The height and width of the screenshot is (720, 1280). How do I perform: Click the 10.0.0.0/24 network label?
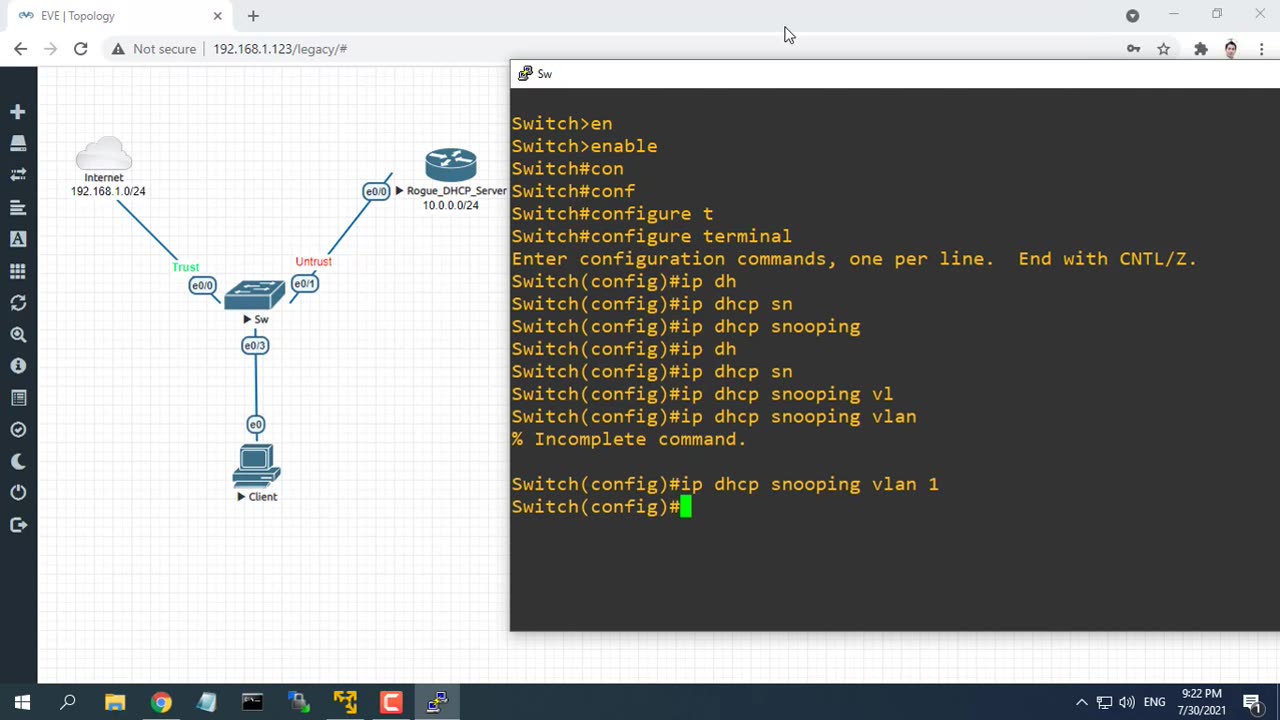450,205
